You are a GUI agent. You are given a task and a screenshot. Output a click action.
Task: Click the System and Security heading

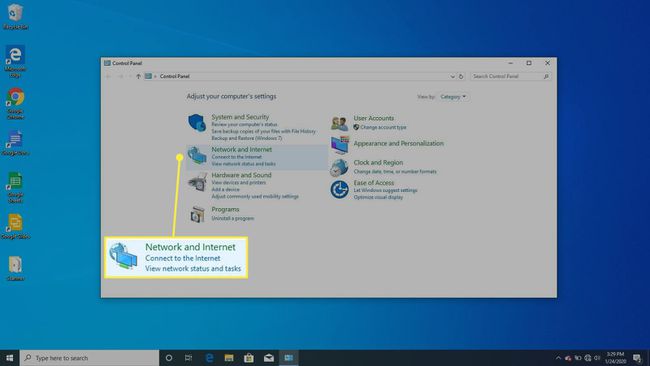pyautogui.click(x=240, y=117)
